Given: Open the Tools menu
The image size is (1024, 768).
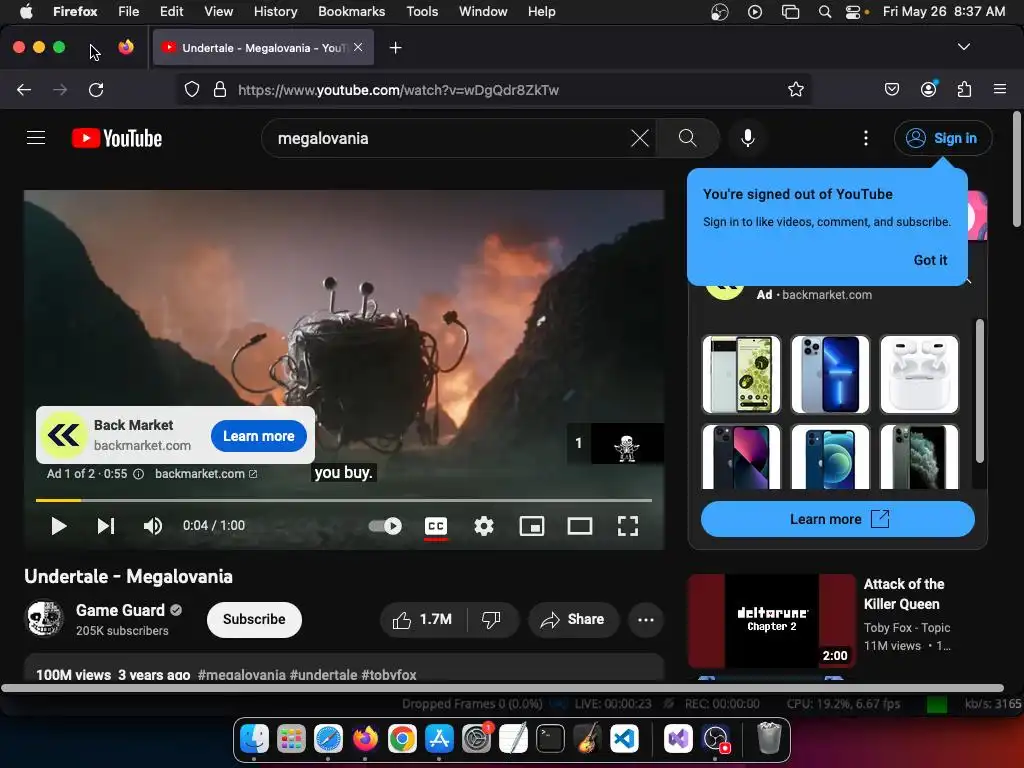Looking at the screenshot, I should (422, 11).
